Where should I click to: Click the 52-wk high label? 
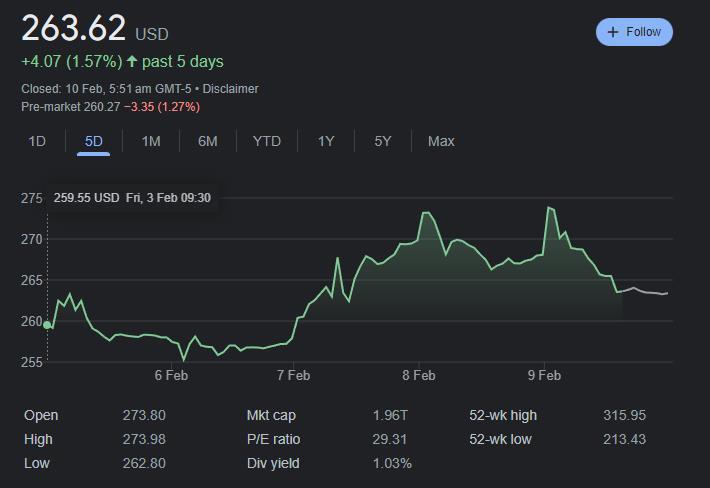click(503, 415)
